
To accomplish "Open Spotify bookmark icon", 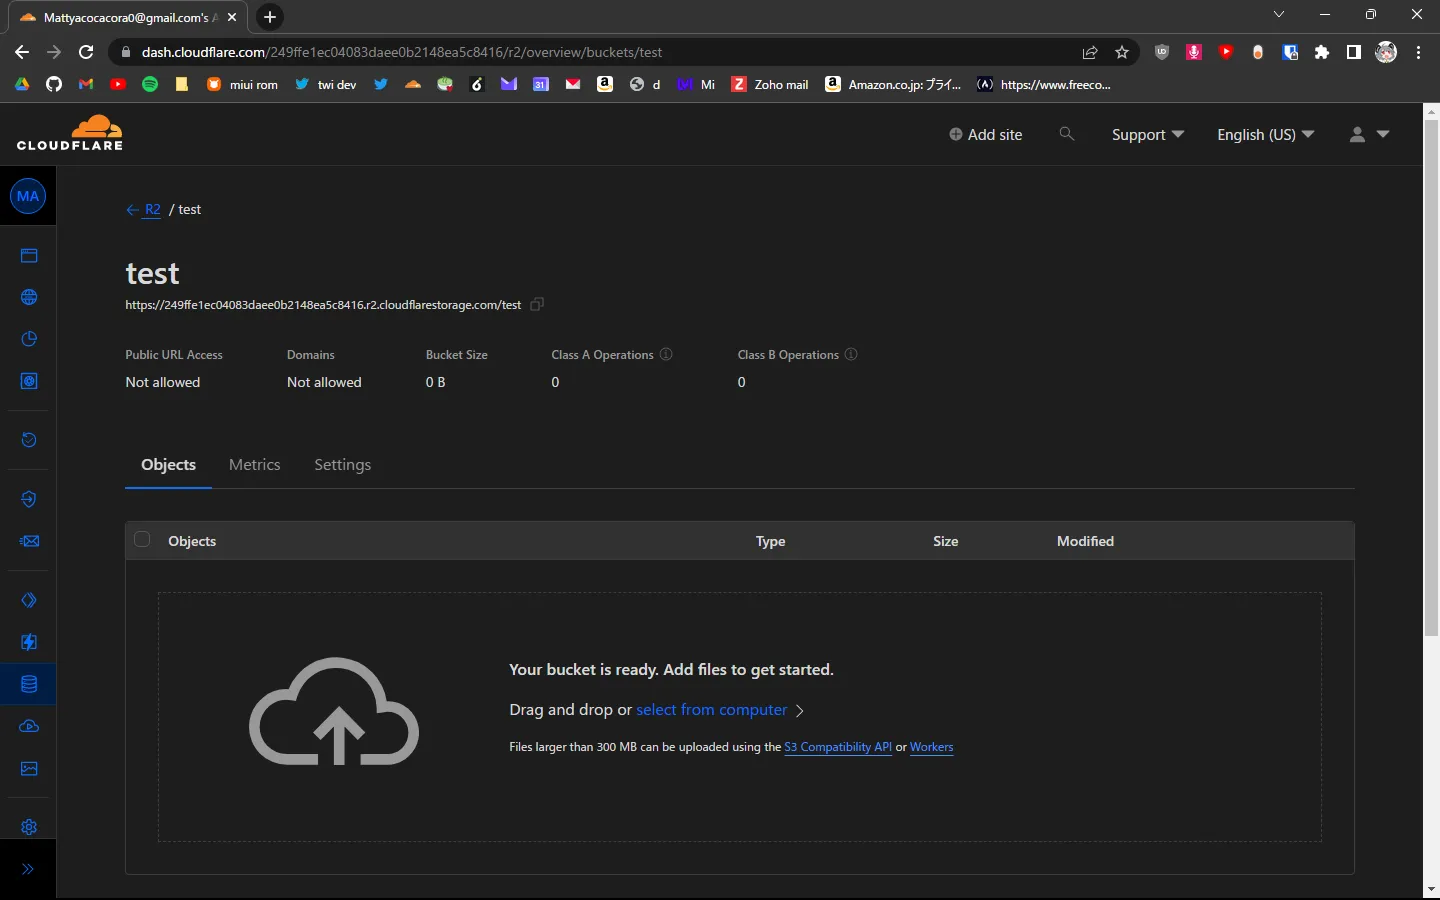I will click(x=150, y=85).
